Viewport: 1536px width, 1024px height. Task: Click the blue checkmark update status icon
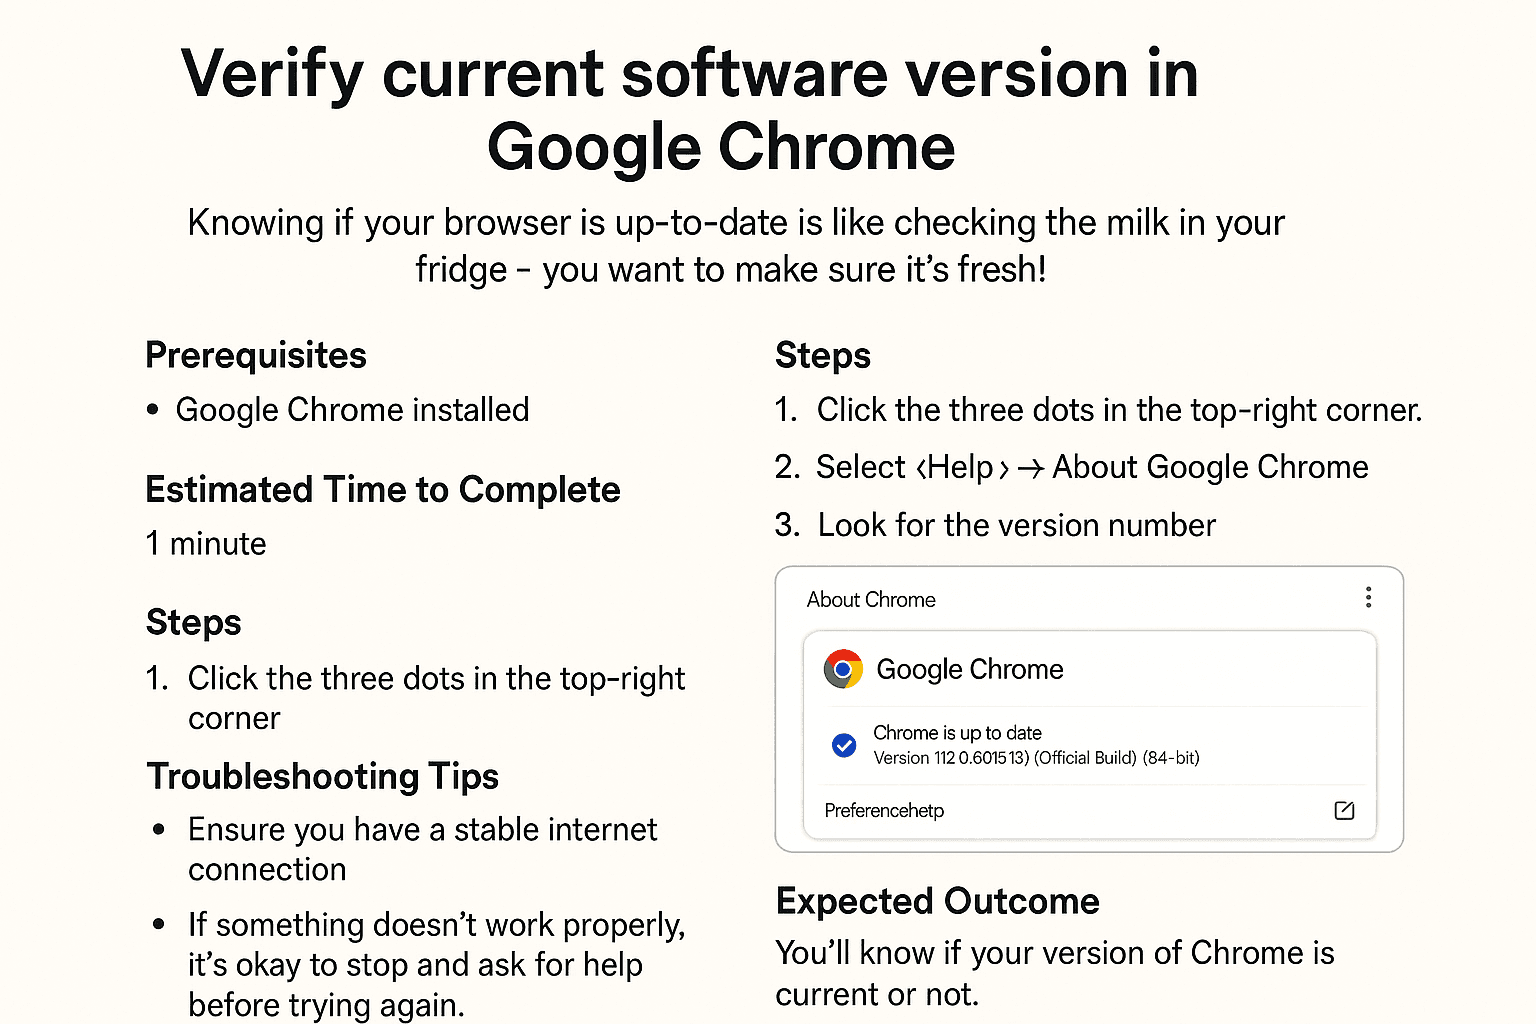844,745
